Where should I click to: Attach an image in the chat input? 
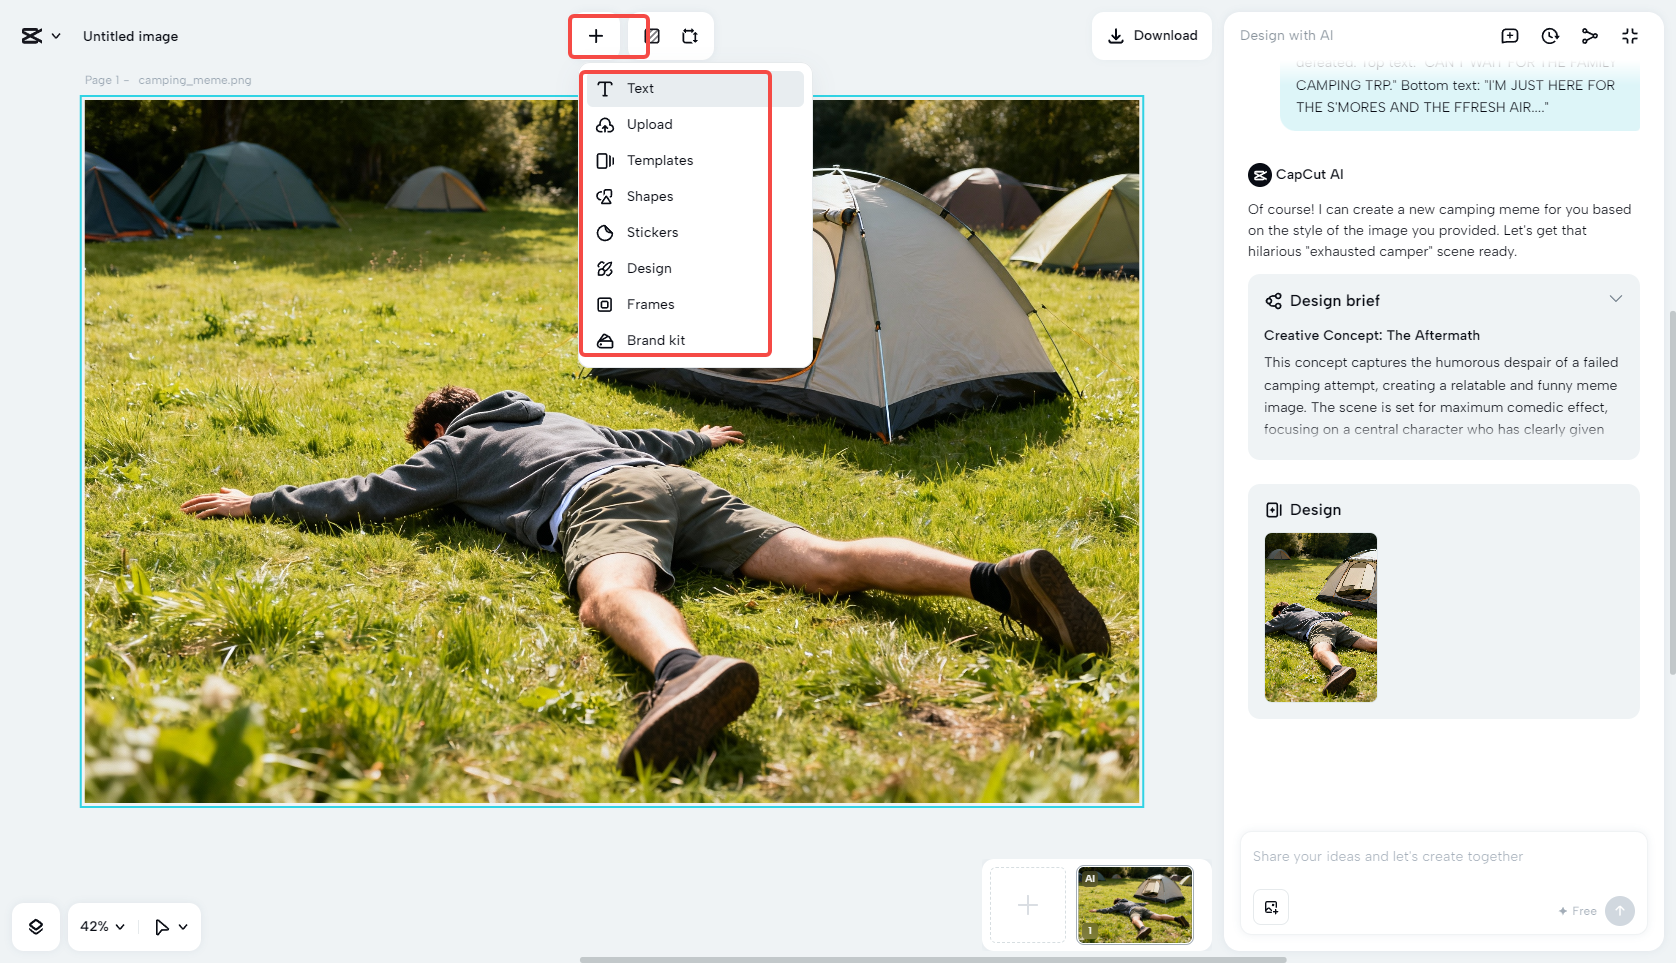click(x=1271, y=907)
